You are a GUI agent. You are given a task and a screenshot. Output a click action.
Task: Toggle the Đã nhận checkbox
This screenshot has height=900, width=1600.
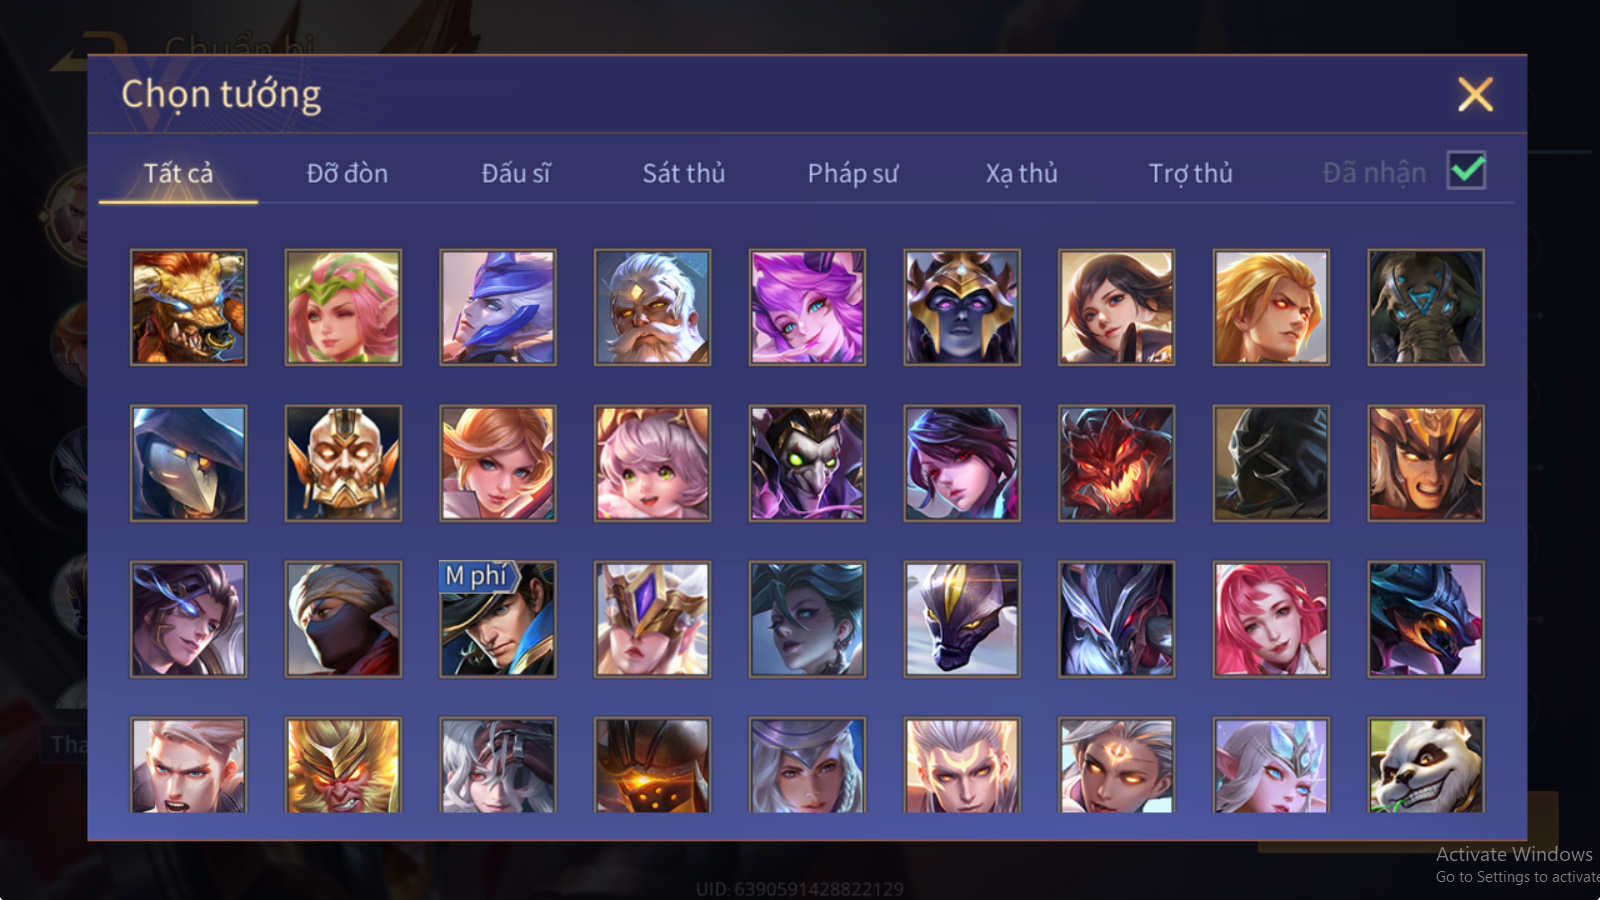[x=1466, y=170]
